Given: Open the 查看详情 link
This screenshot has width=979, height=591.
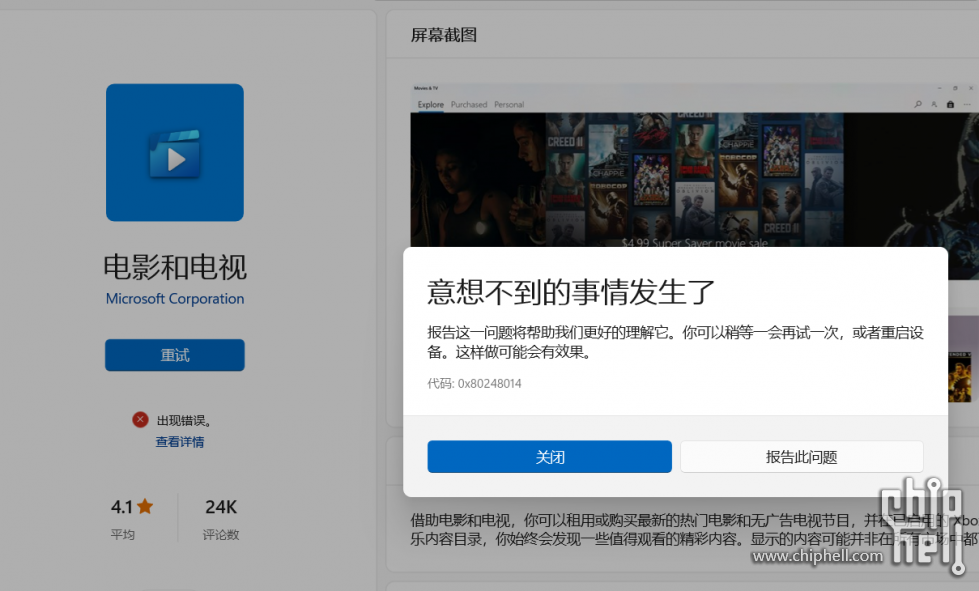Looking at the screenshot, I should coord(180,442).
